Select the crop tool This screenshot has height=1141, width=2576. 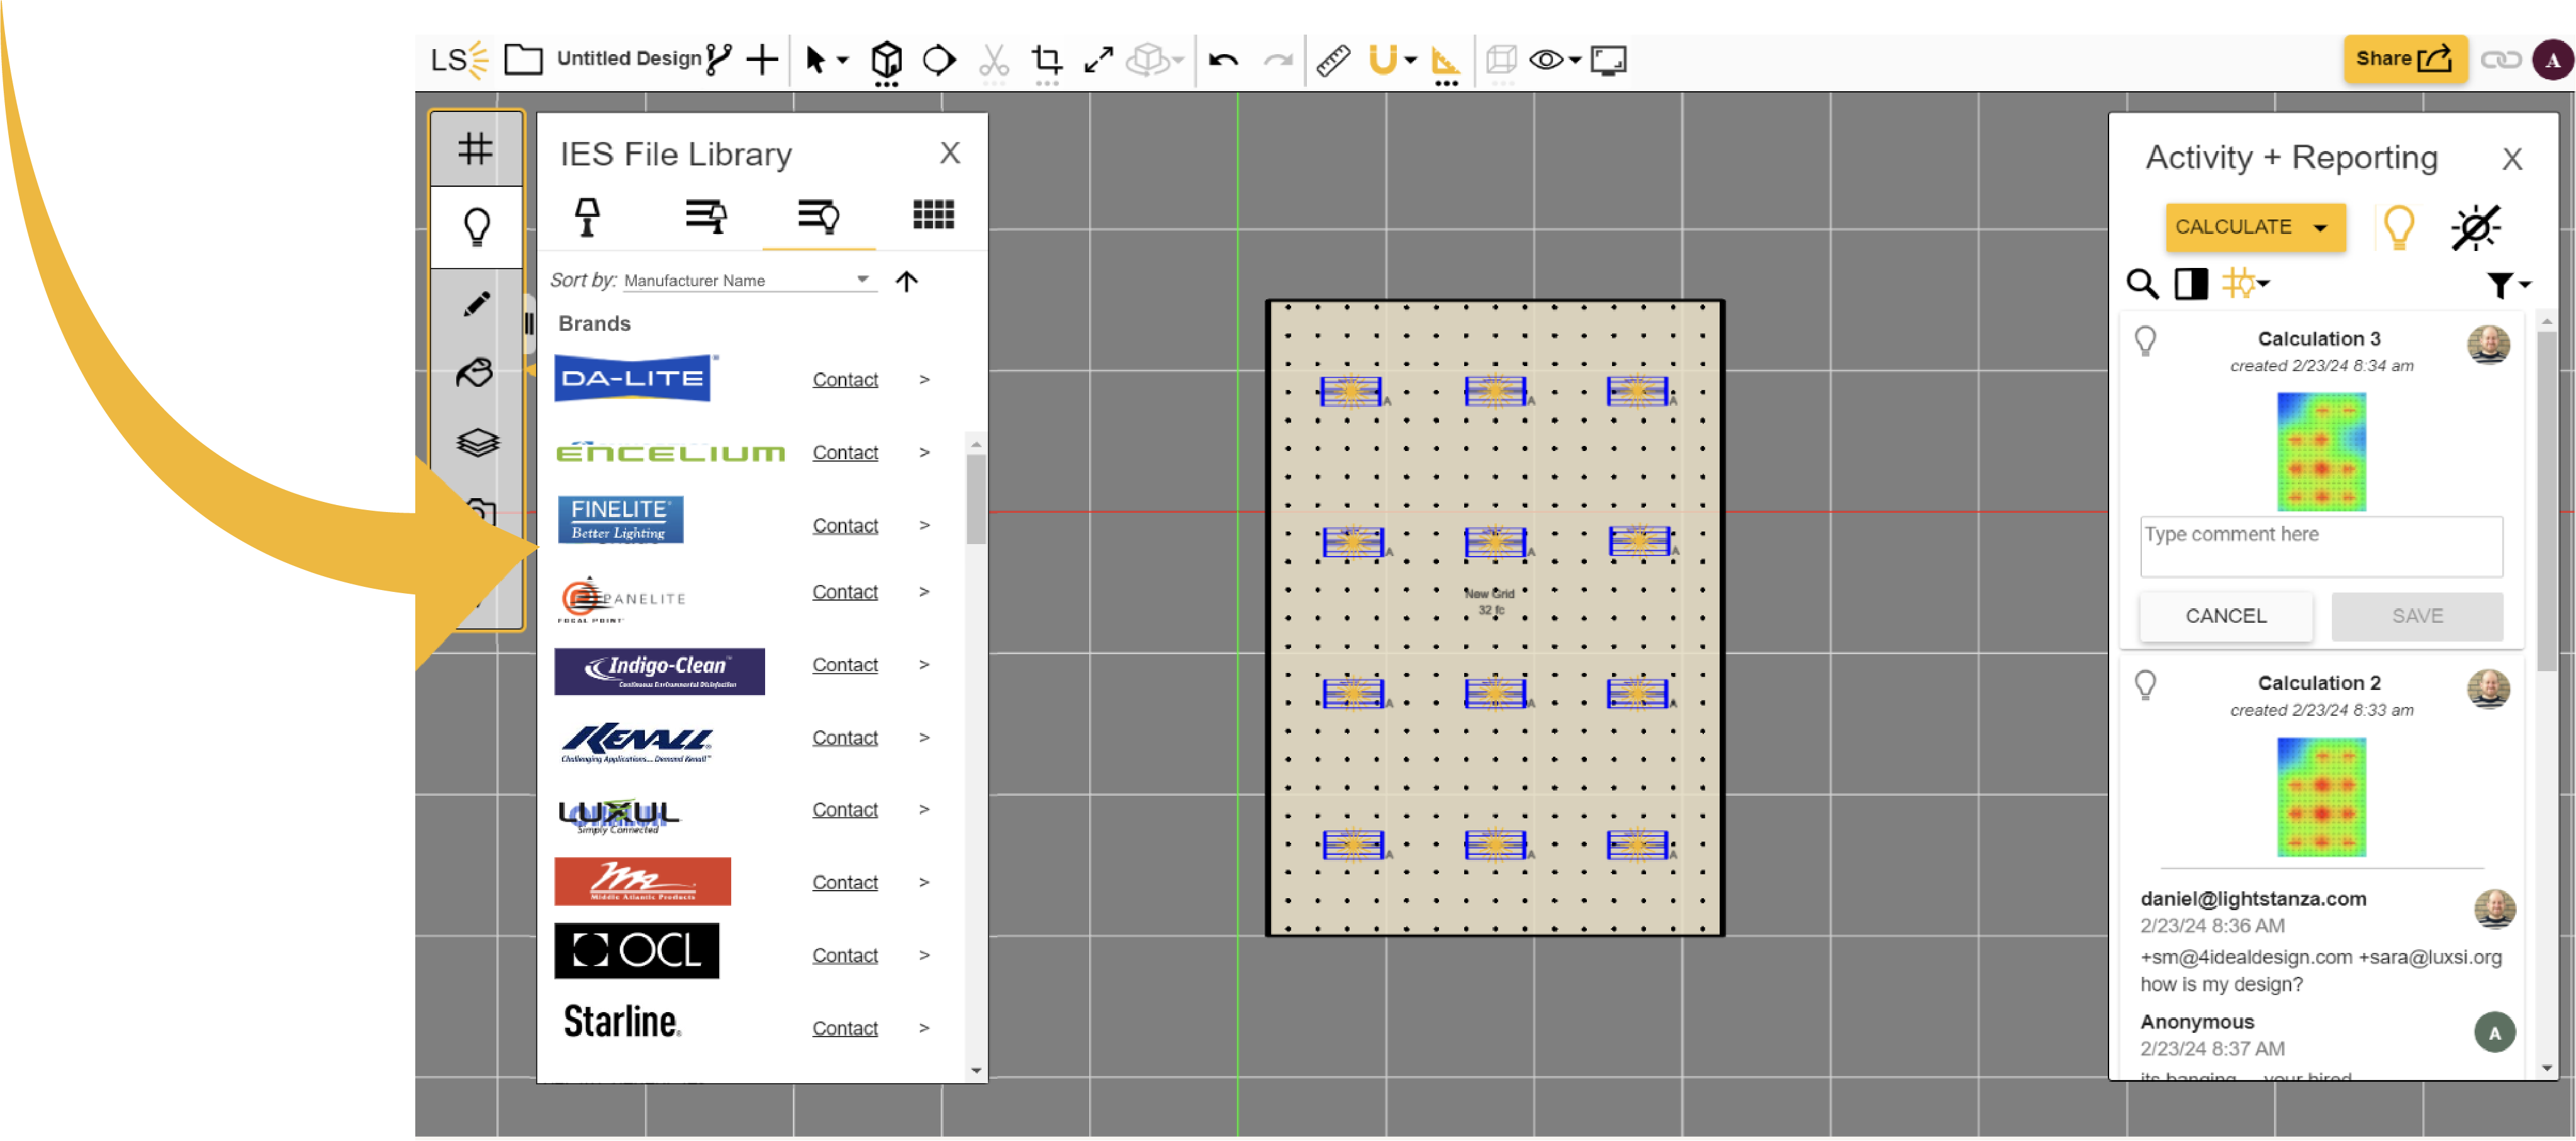[1047, 60]
